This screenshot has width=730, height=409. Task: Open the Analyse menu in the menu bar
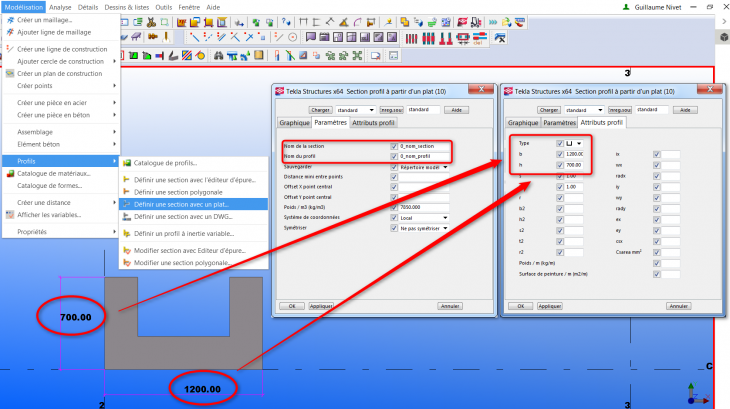60,7
